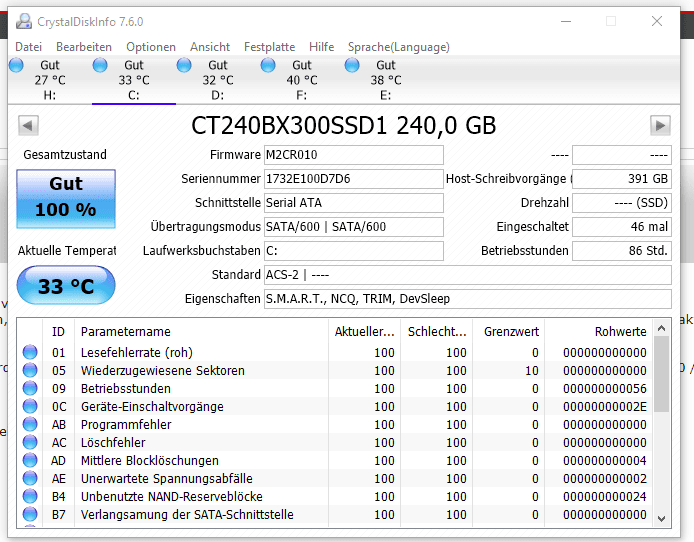
Task: Click Betriebsstunden value 86 Std.
Action: [622, 251]
